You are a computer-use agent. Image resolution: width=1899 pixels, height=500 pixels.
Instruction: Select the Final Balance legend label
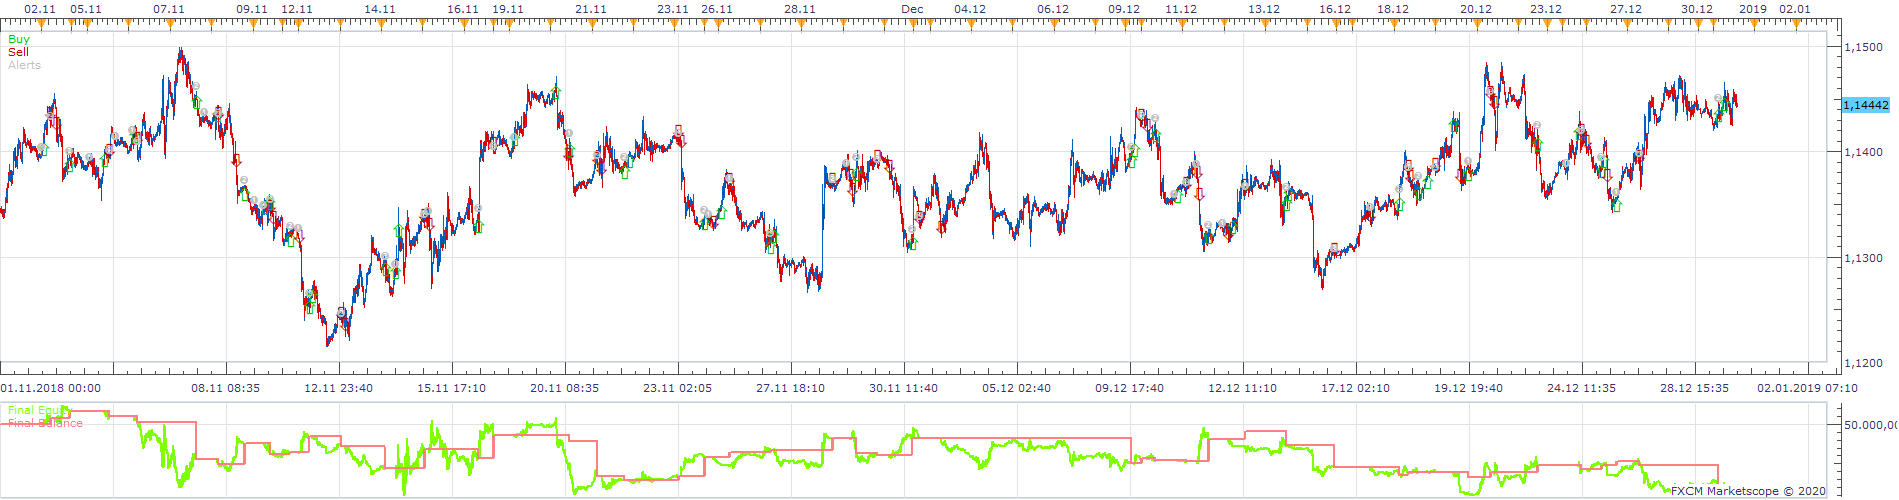pyautogui.click(x=45, y=423)
